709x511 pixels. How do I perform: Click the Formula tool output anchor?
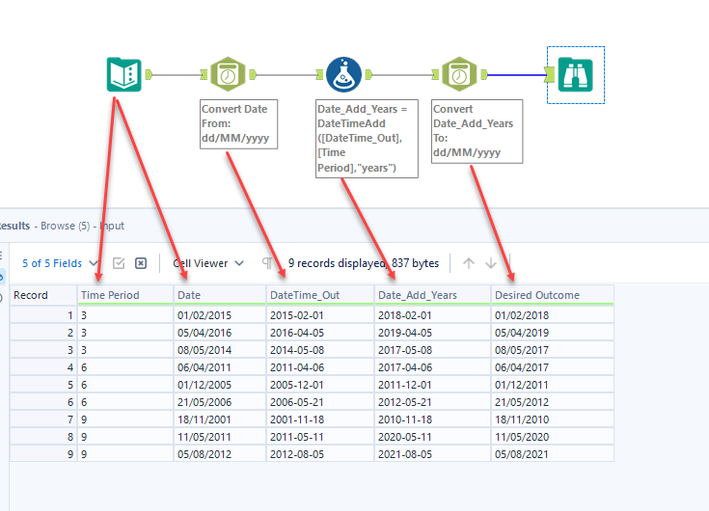[x=369, y=74]
